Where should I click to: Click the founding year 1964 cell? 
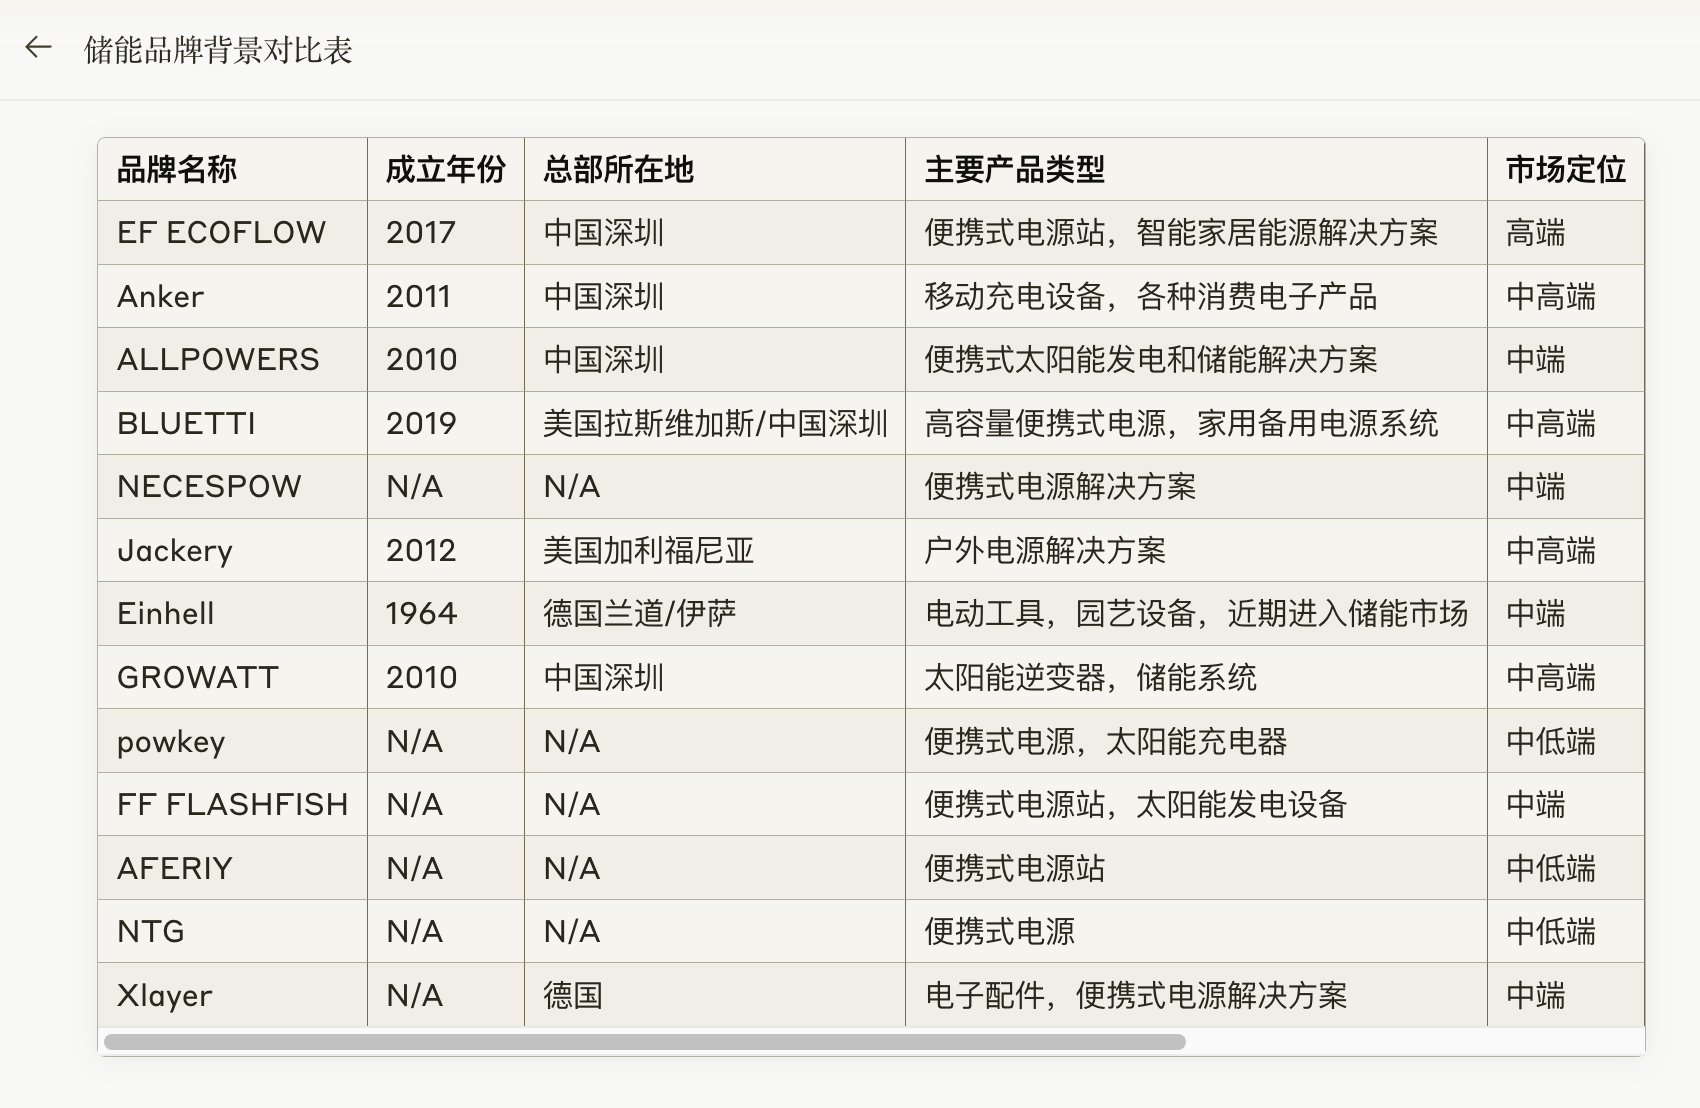(x=446, y=614)
